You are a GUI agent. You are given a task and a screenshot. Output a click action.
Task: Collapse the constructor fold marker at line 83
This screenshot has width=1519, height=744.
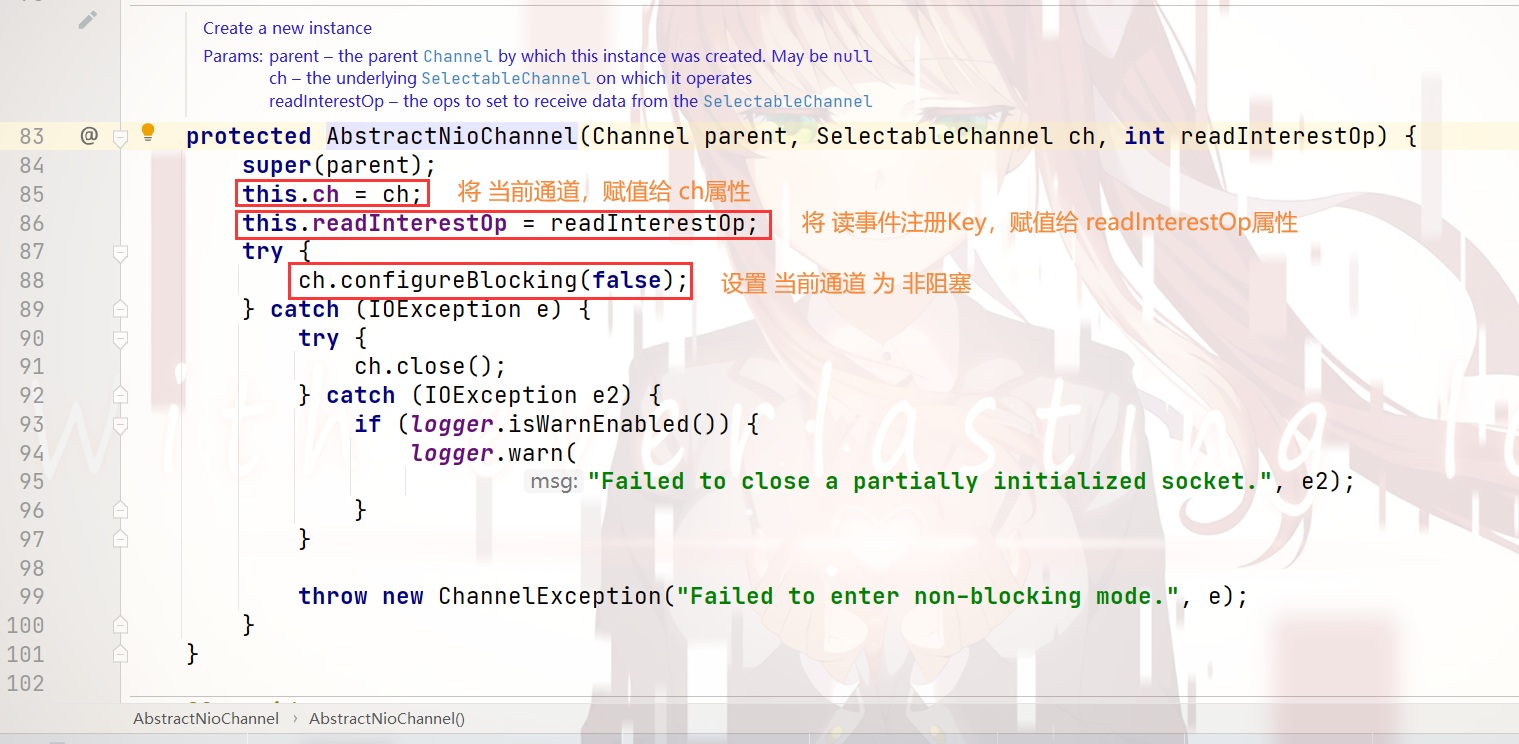(121, 137)
